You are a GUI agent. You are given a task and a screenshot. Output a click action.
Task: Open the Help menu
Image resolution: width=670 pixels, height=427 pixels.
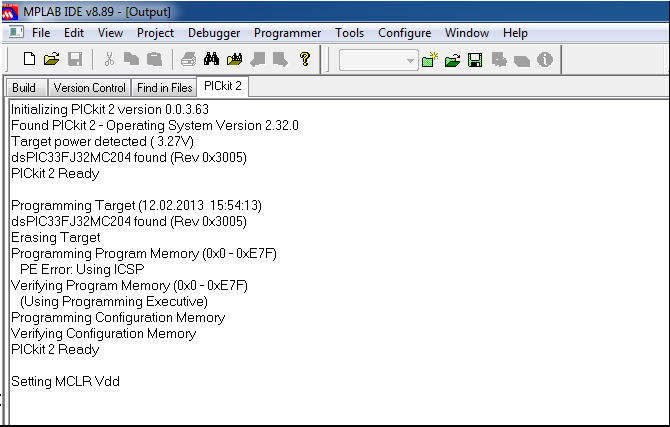[x=515, y=33]
